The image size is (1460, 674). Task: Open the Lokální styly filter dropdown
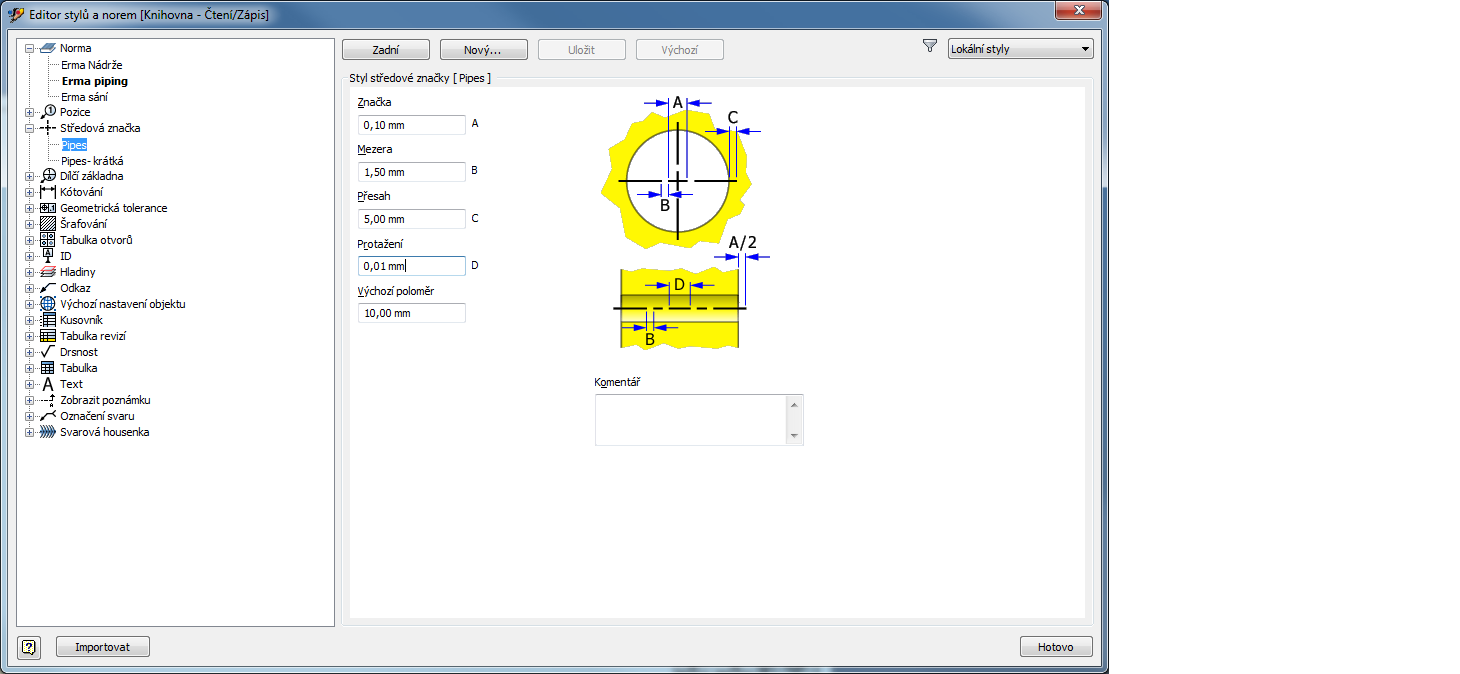[1020, 49]
